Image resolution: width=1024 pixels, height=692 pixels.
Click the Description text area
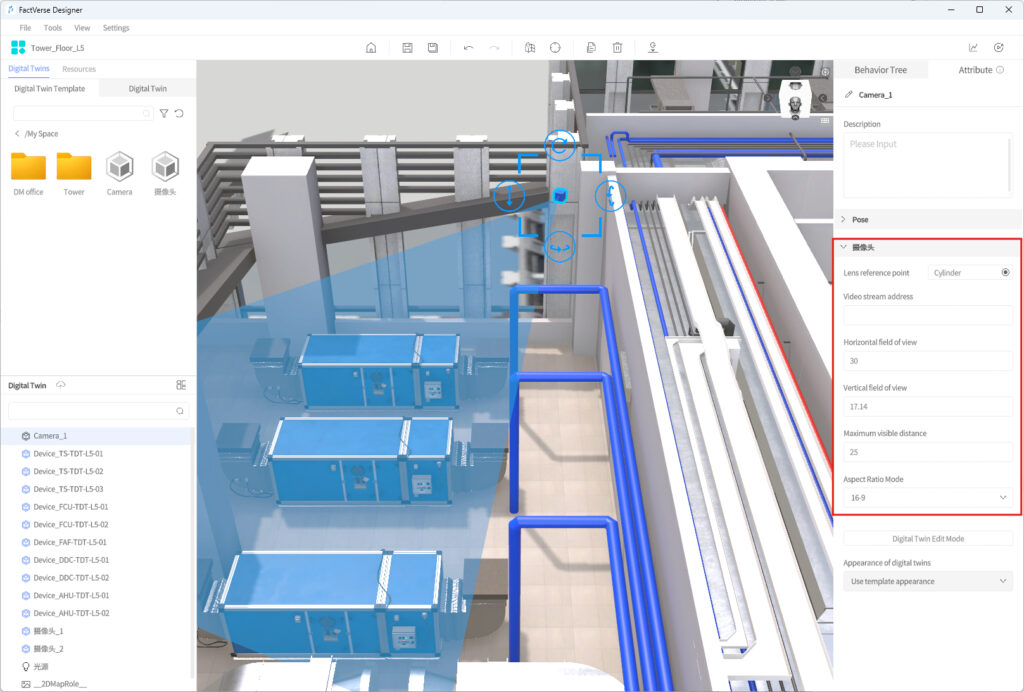point(928,165)
